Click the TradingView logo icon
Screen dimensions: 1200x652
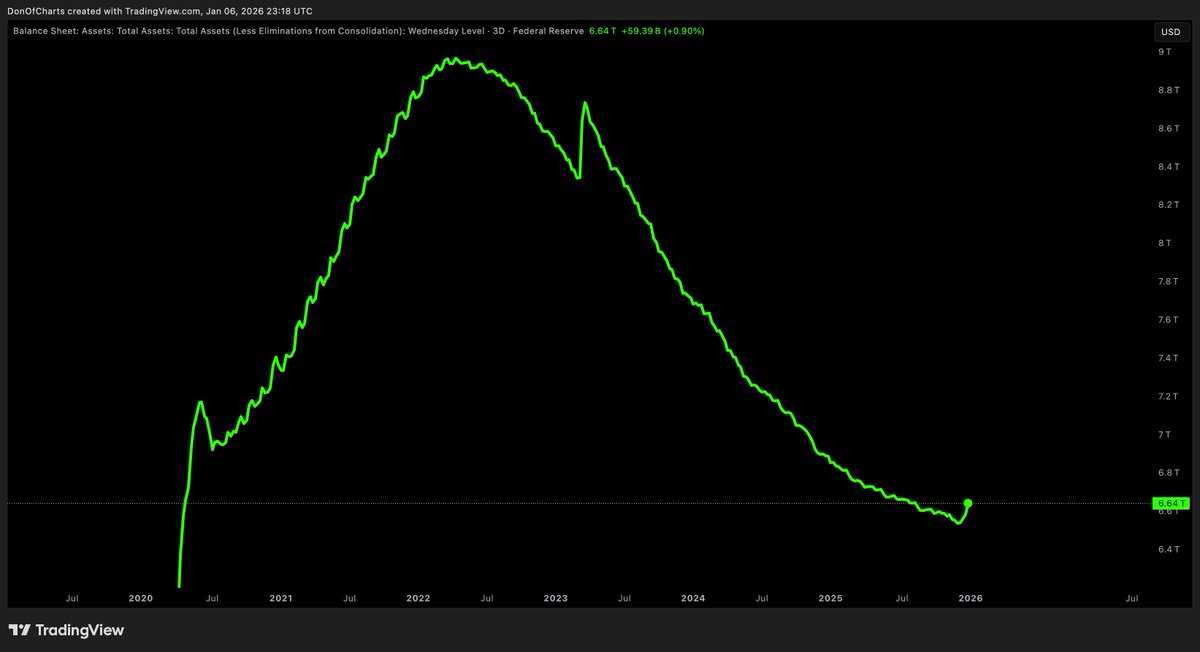(19, 630)
